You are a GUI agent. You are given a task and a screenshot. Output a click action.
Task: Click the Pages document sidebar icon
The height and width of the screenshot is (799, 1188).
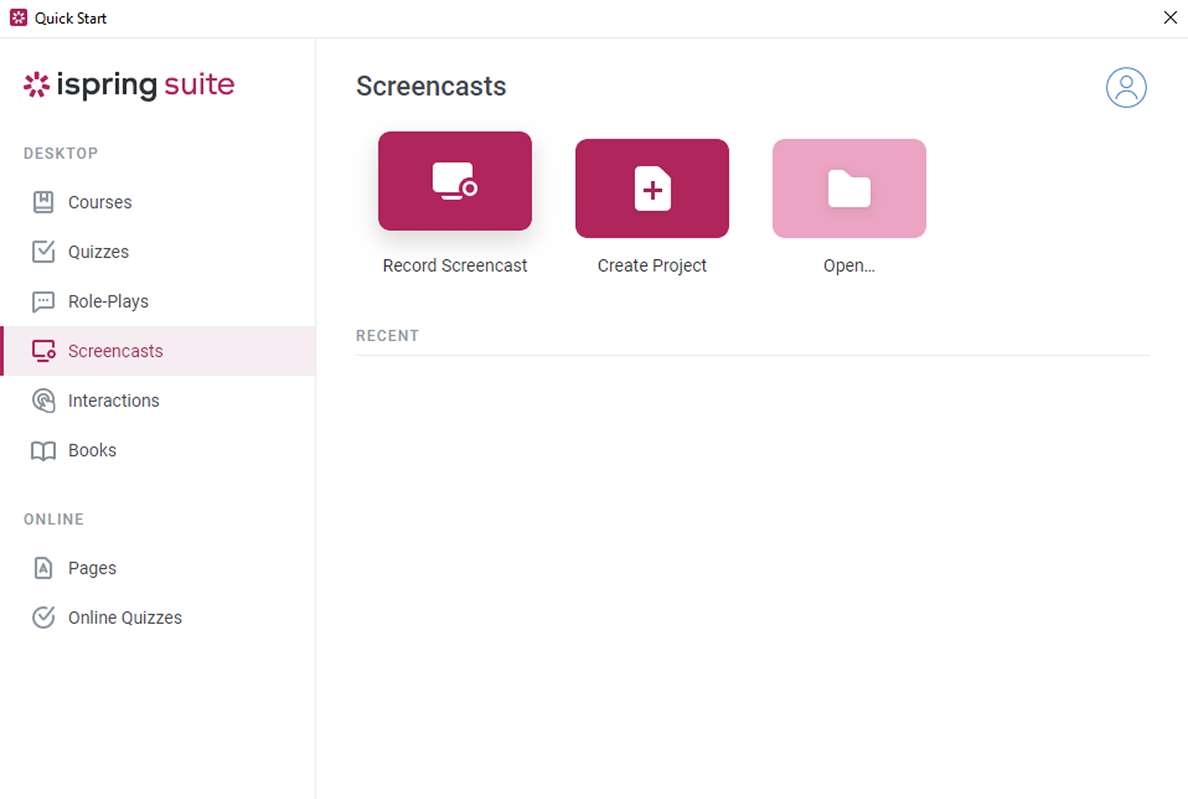pos(43,568)
